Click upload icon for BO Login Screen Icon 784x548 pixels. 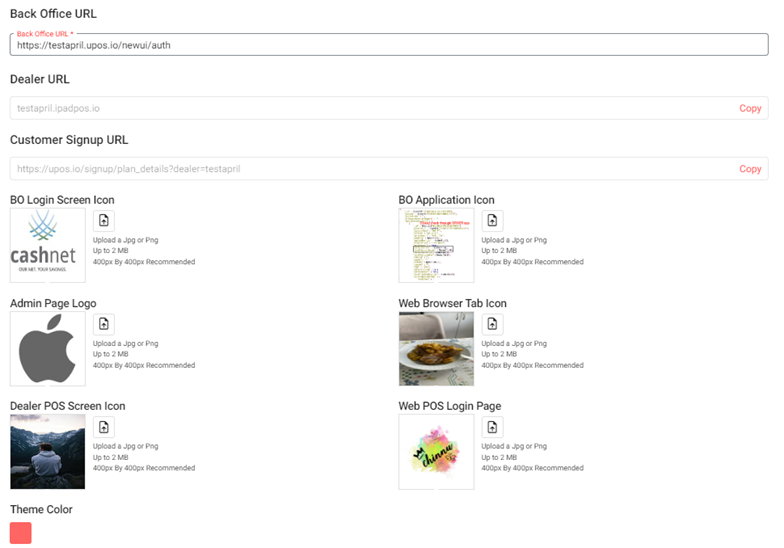104,221
